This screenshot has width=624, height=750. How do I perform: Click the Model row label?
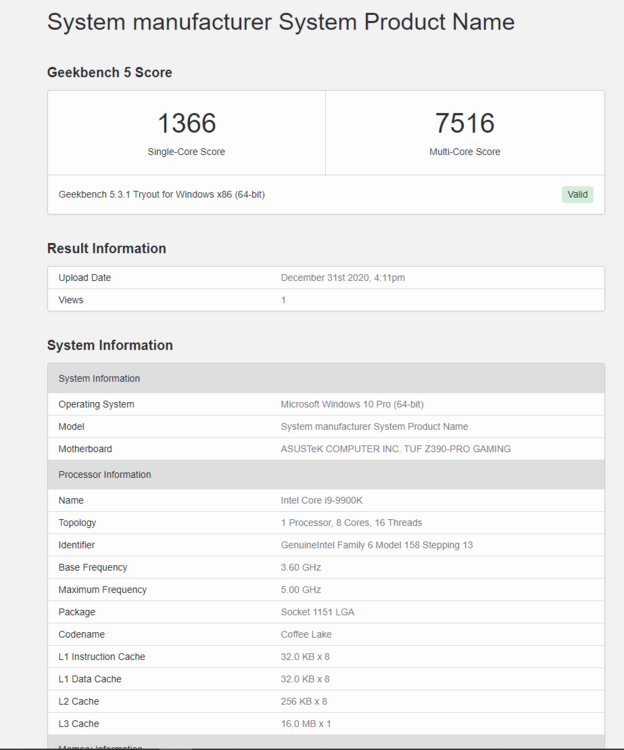click(71, 427)
